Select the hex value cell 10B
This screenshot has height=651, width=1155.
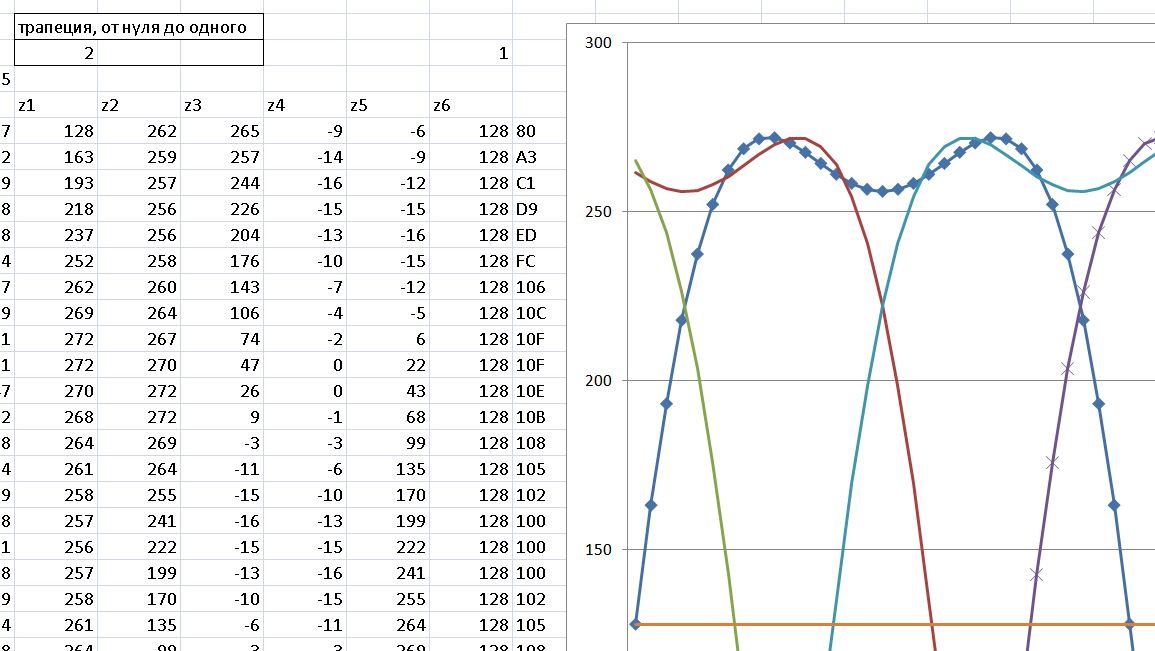point(539,418)
